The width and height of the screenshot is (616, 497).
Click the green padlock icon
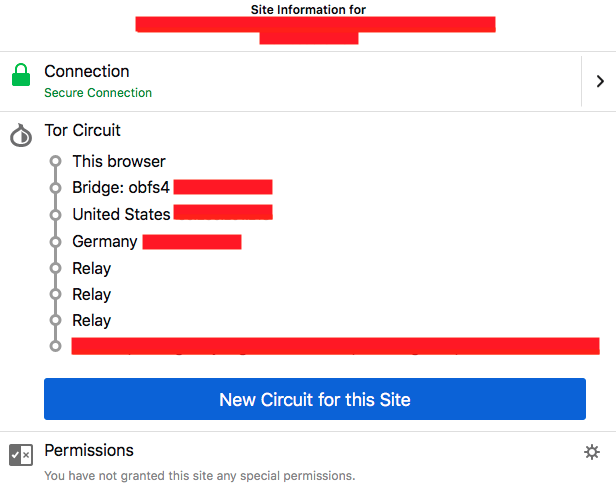[x=21, y=75]
